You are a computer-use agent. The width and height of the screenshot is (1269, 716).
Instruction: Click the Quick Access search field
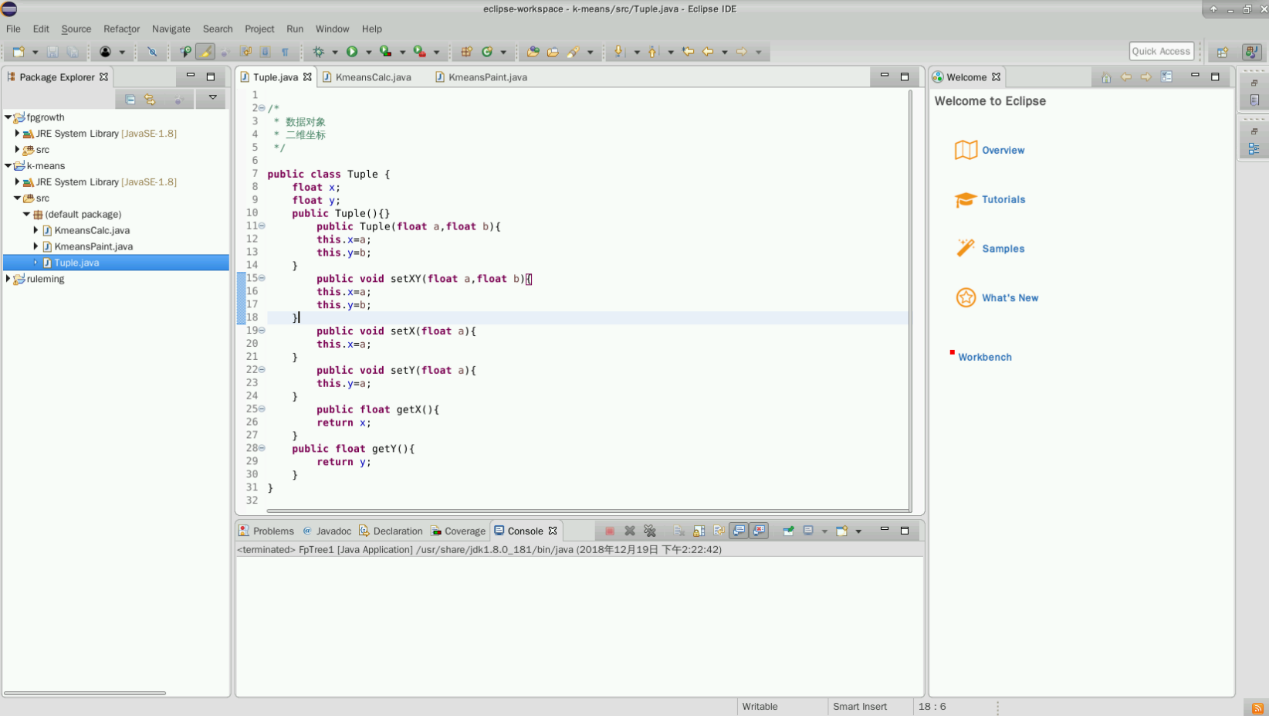1160,51
